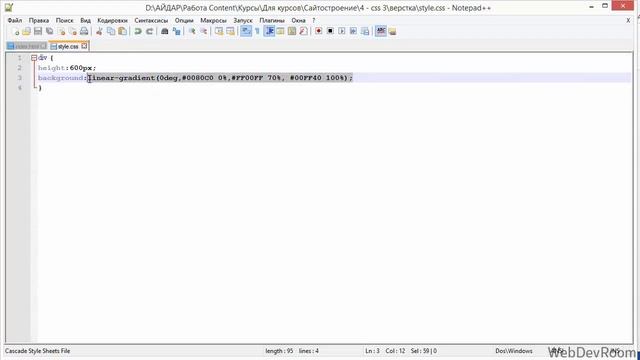The width and height of the screenshot is (640, 360).
Task: Open the Запуск menu
Action: [243, 20]
